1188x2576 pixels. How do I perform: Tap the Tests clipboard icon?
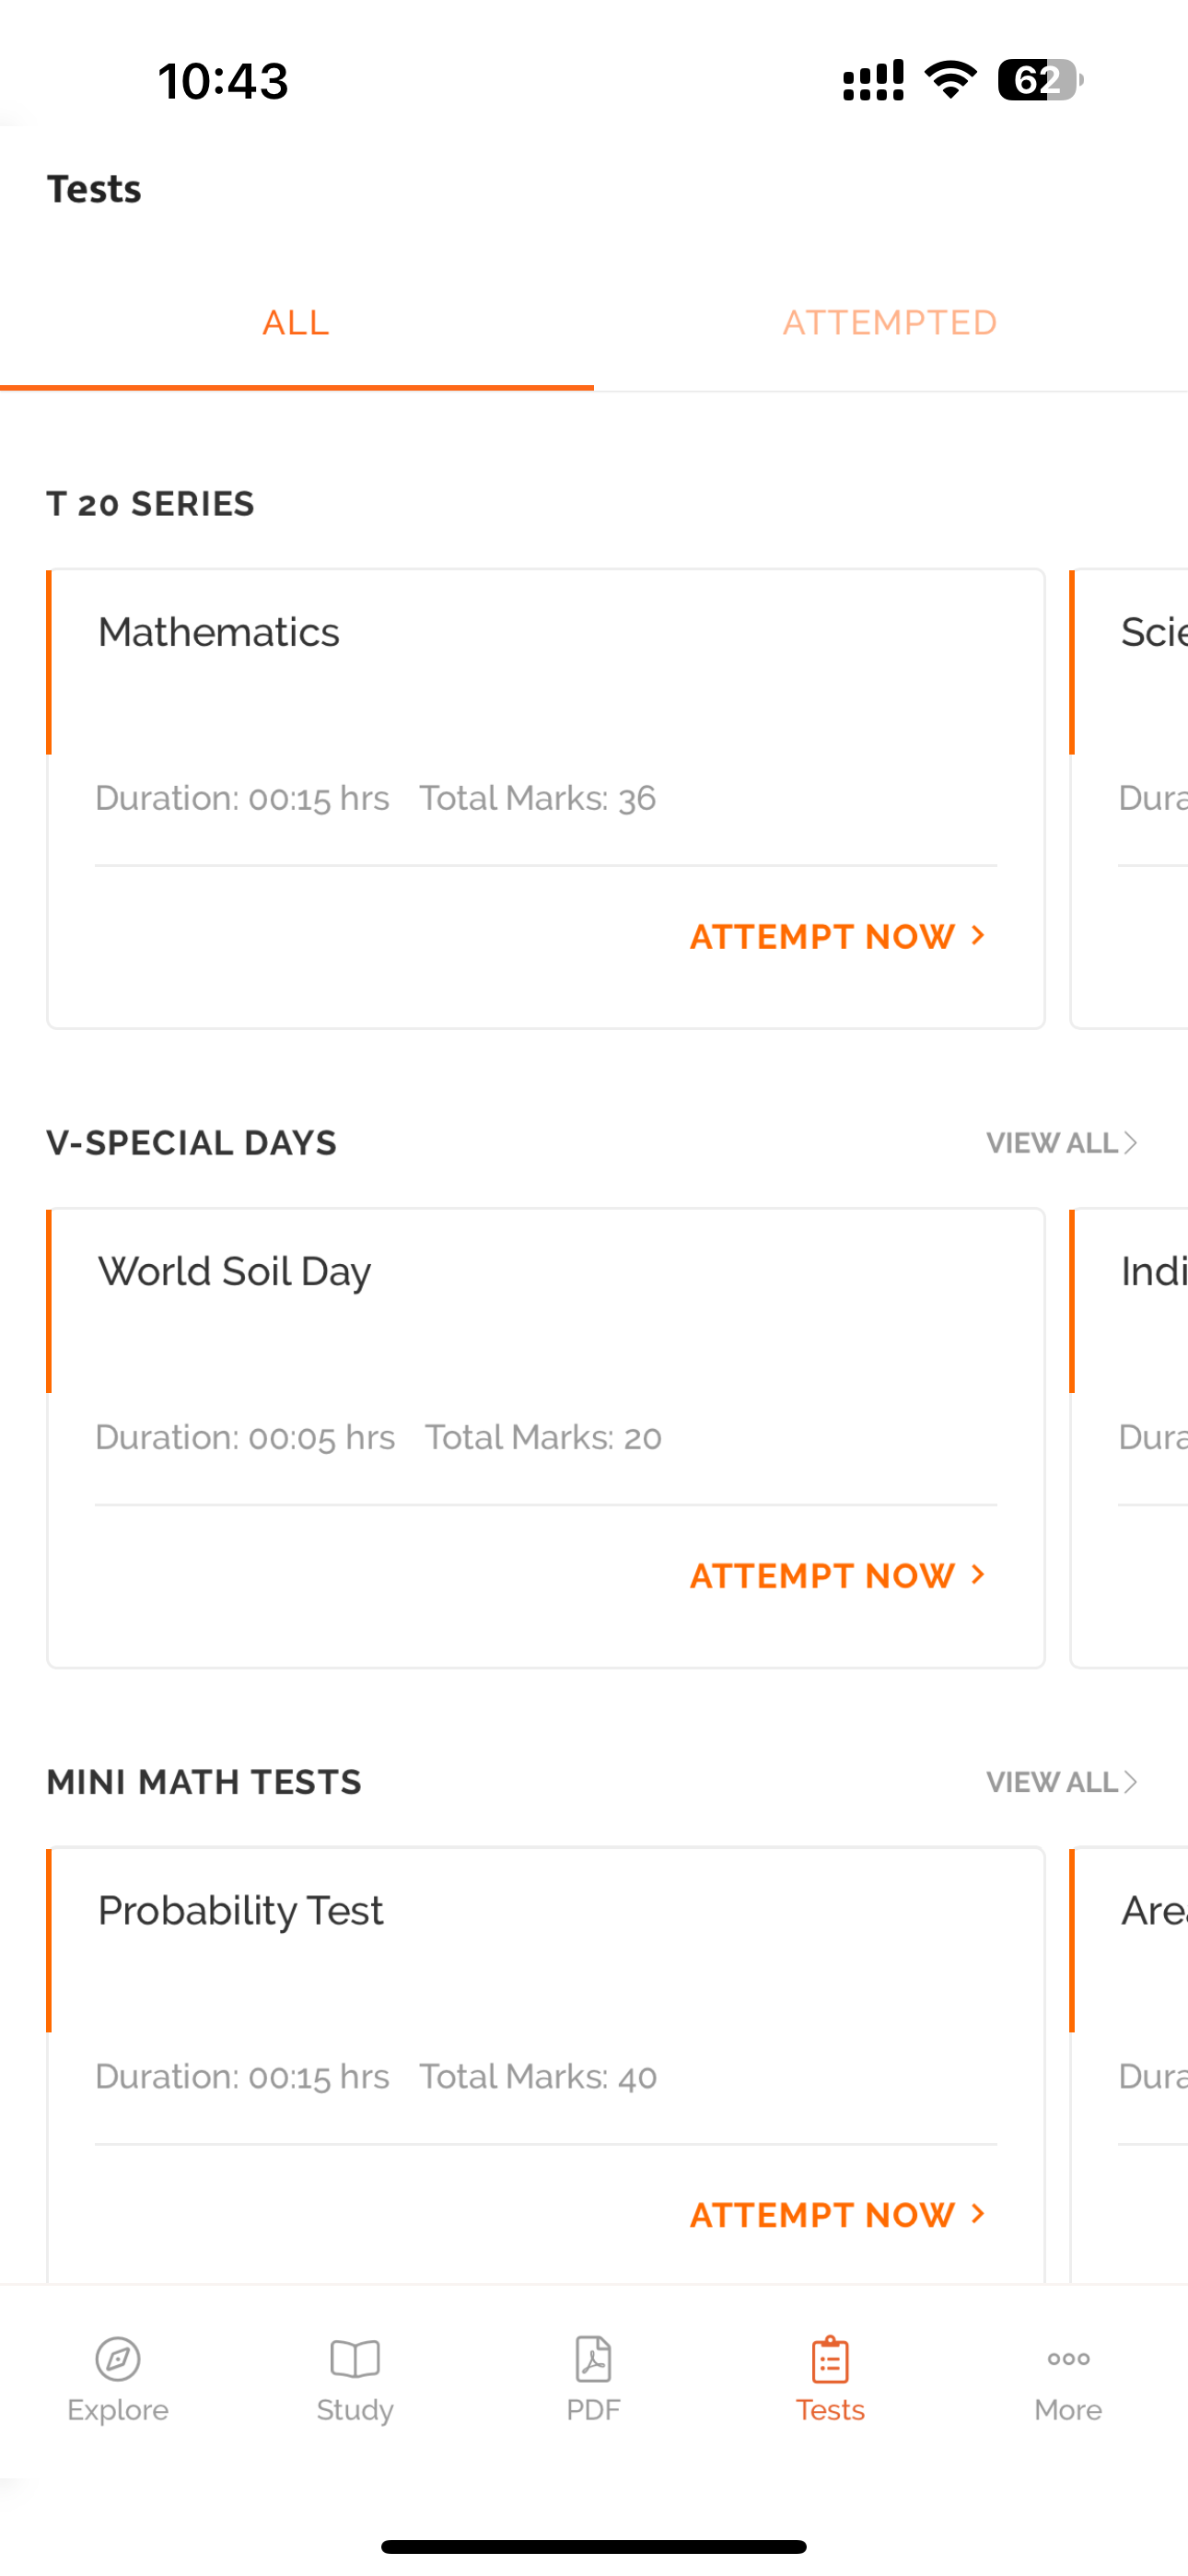830,2359
